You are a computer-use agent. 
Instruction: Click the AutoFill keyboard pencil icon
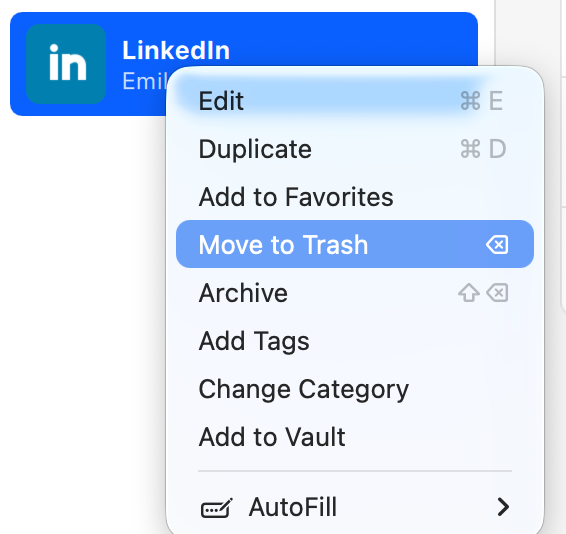pyautogui.click(x=217, y=508)
